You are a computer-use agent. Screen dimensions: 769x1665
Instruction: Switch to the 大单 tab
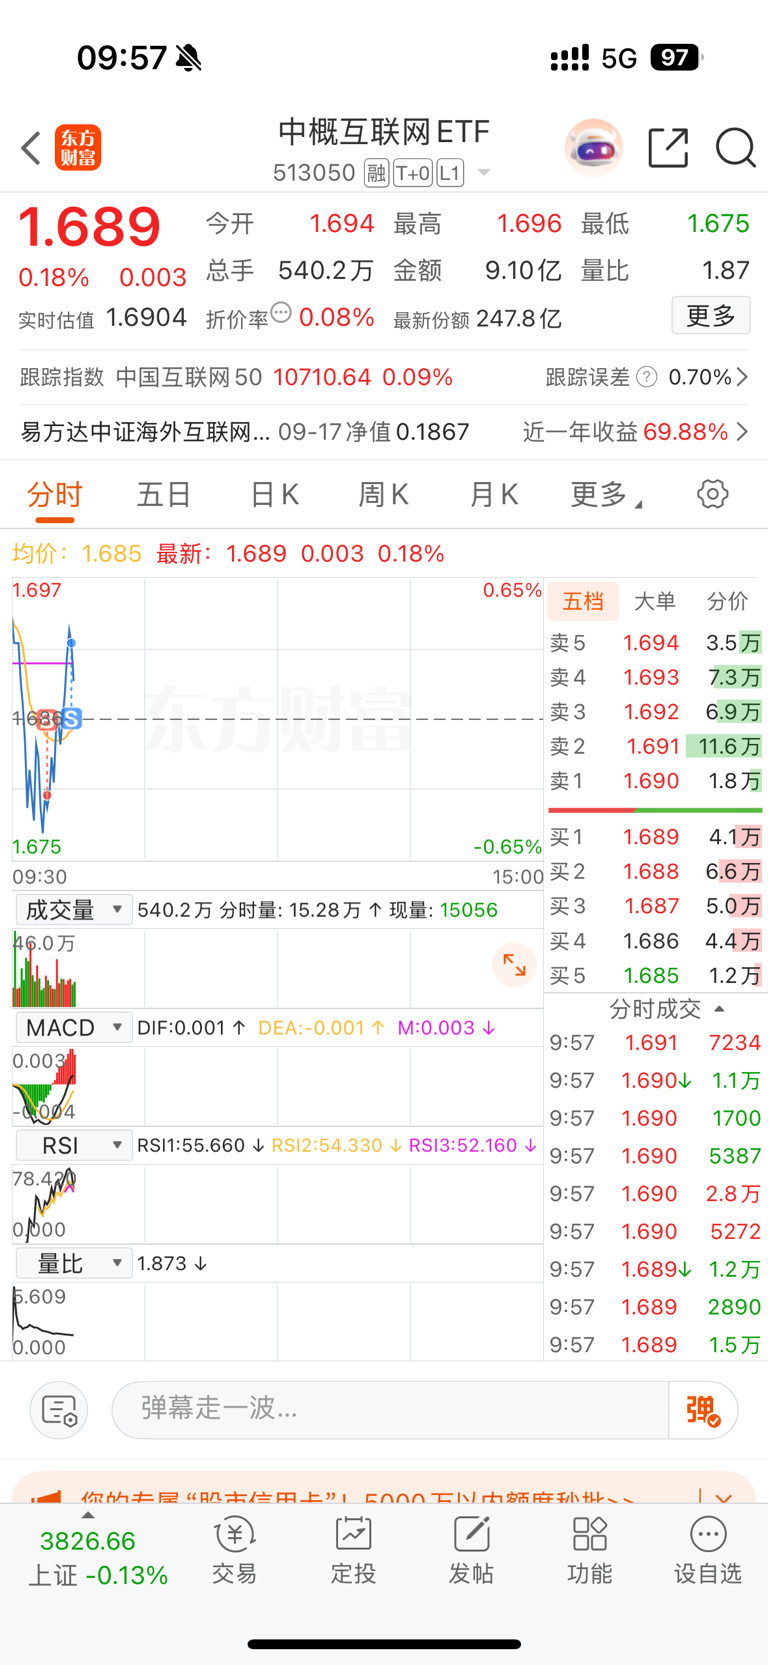pyautogui.click(x=655, y=601)
